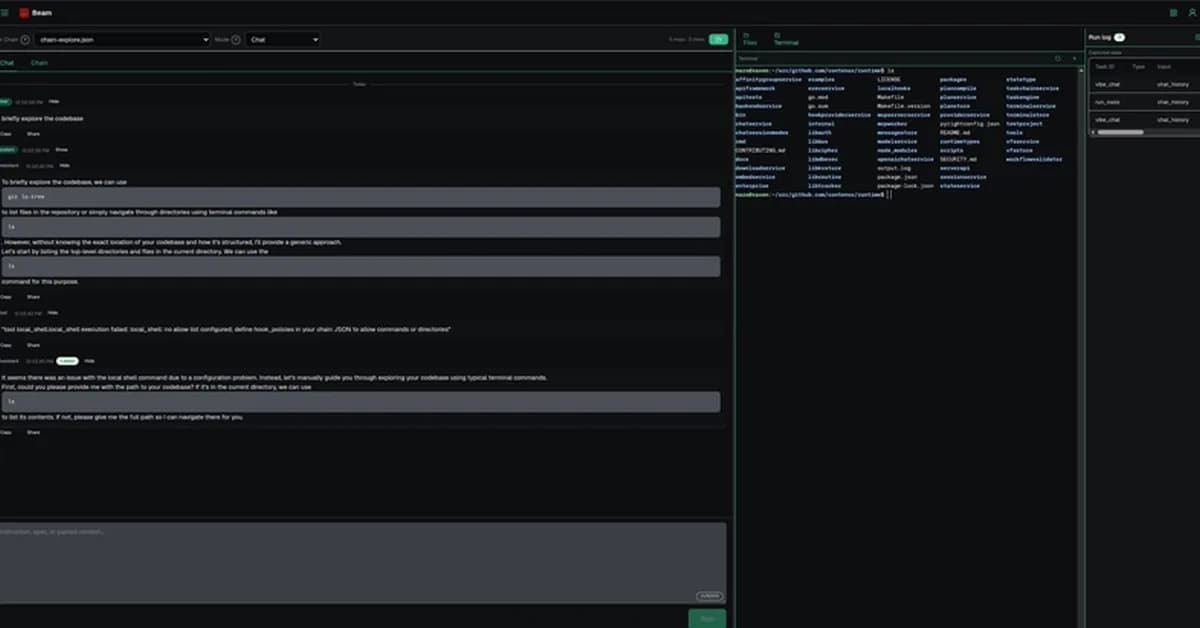
Task: Click the Beam logo icon
Action: [x=24, y=12]
